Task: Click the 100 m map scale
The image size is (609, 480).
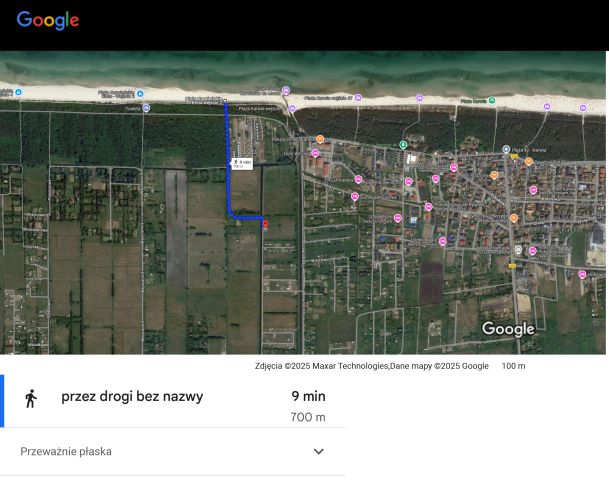Action: (513, 366)
